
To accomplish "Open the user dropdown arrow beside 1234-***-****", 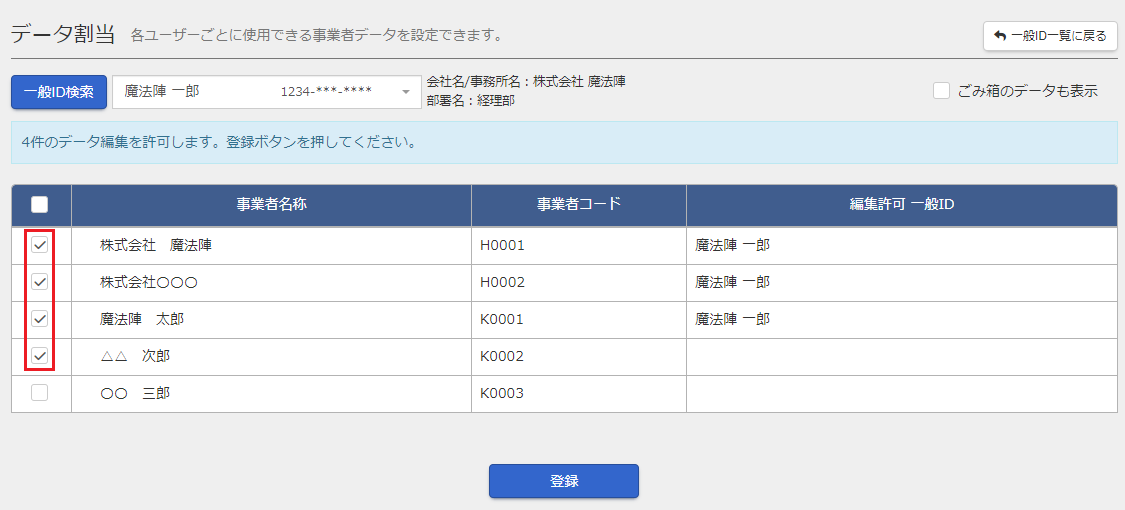I will (x=405, y=93).
